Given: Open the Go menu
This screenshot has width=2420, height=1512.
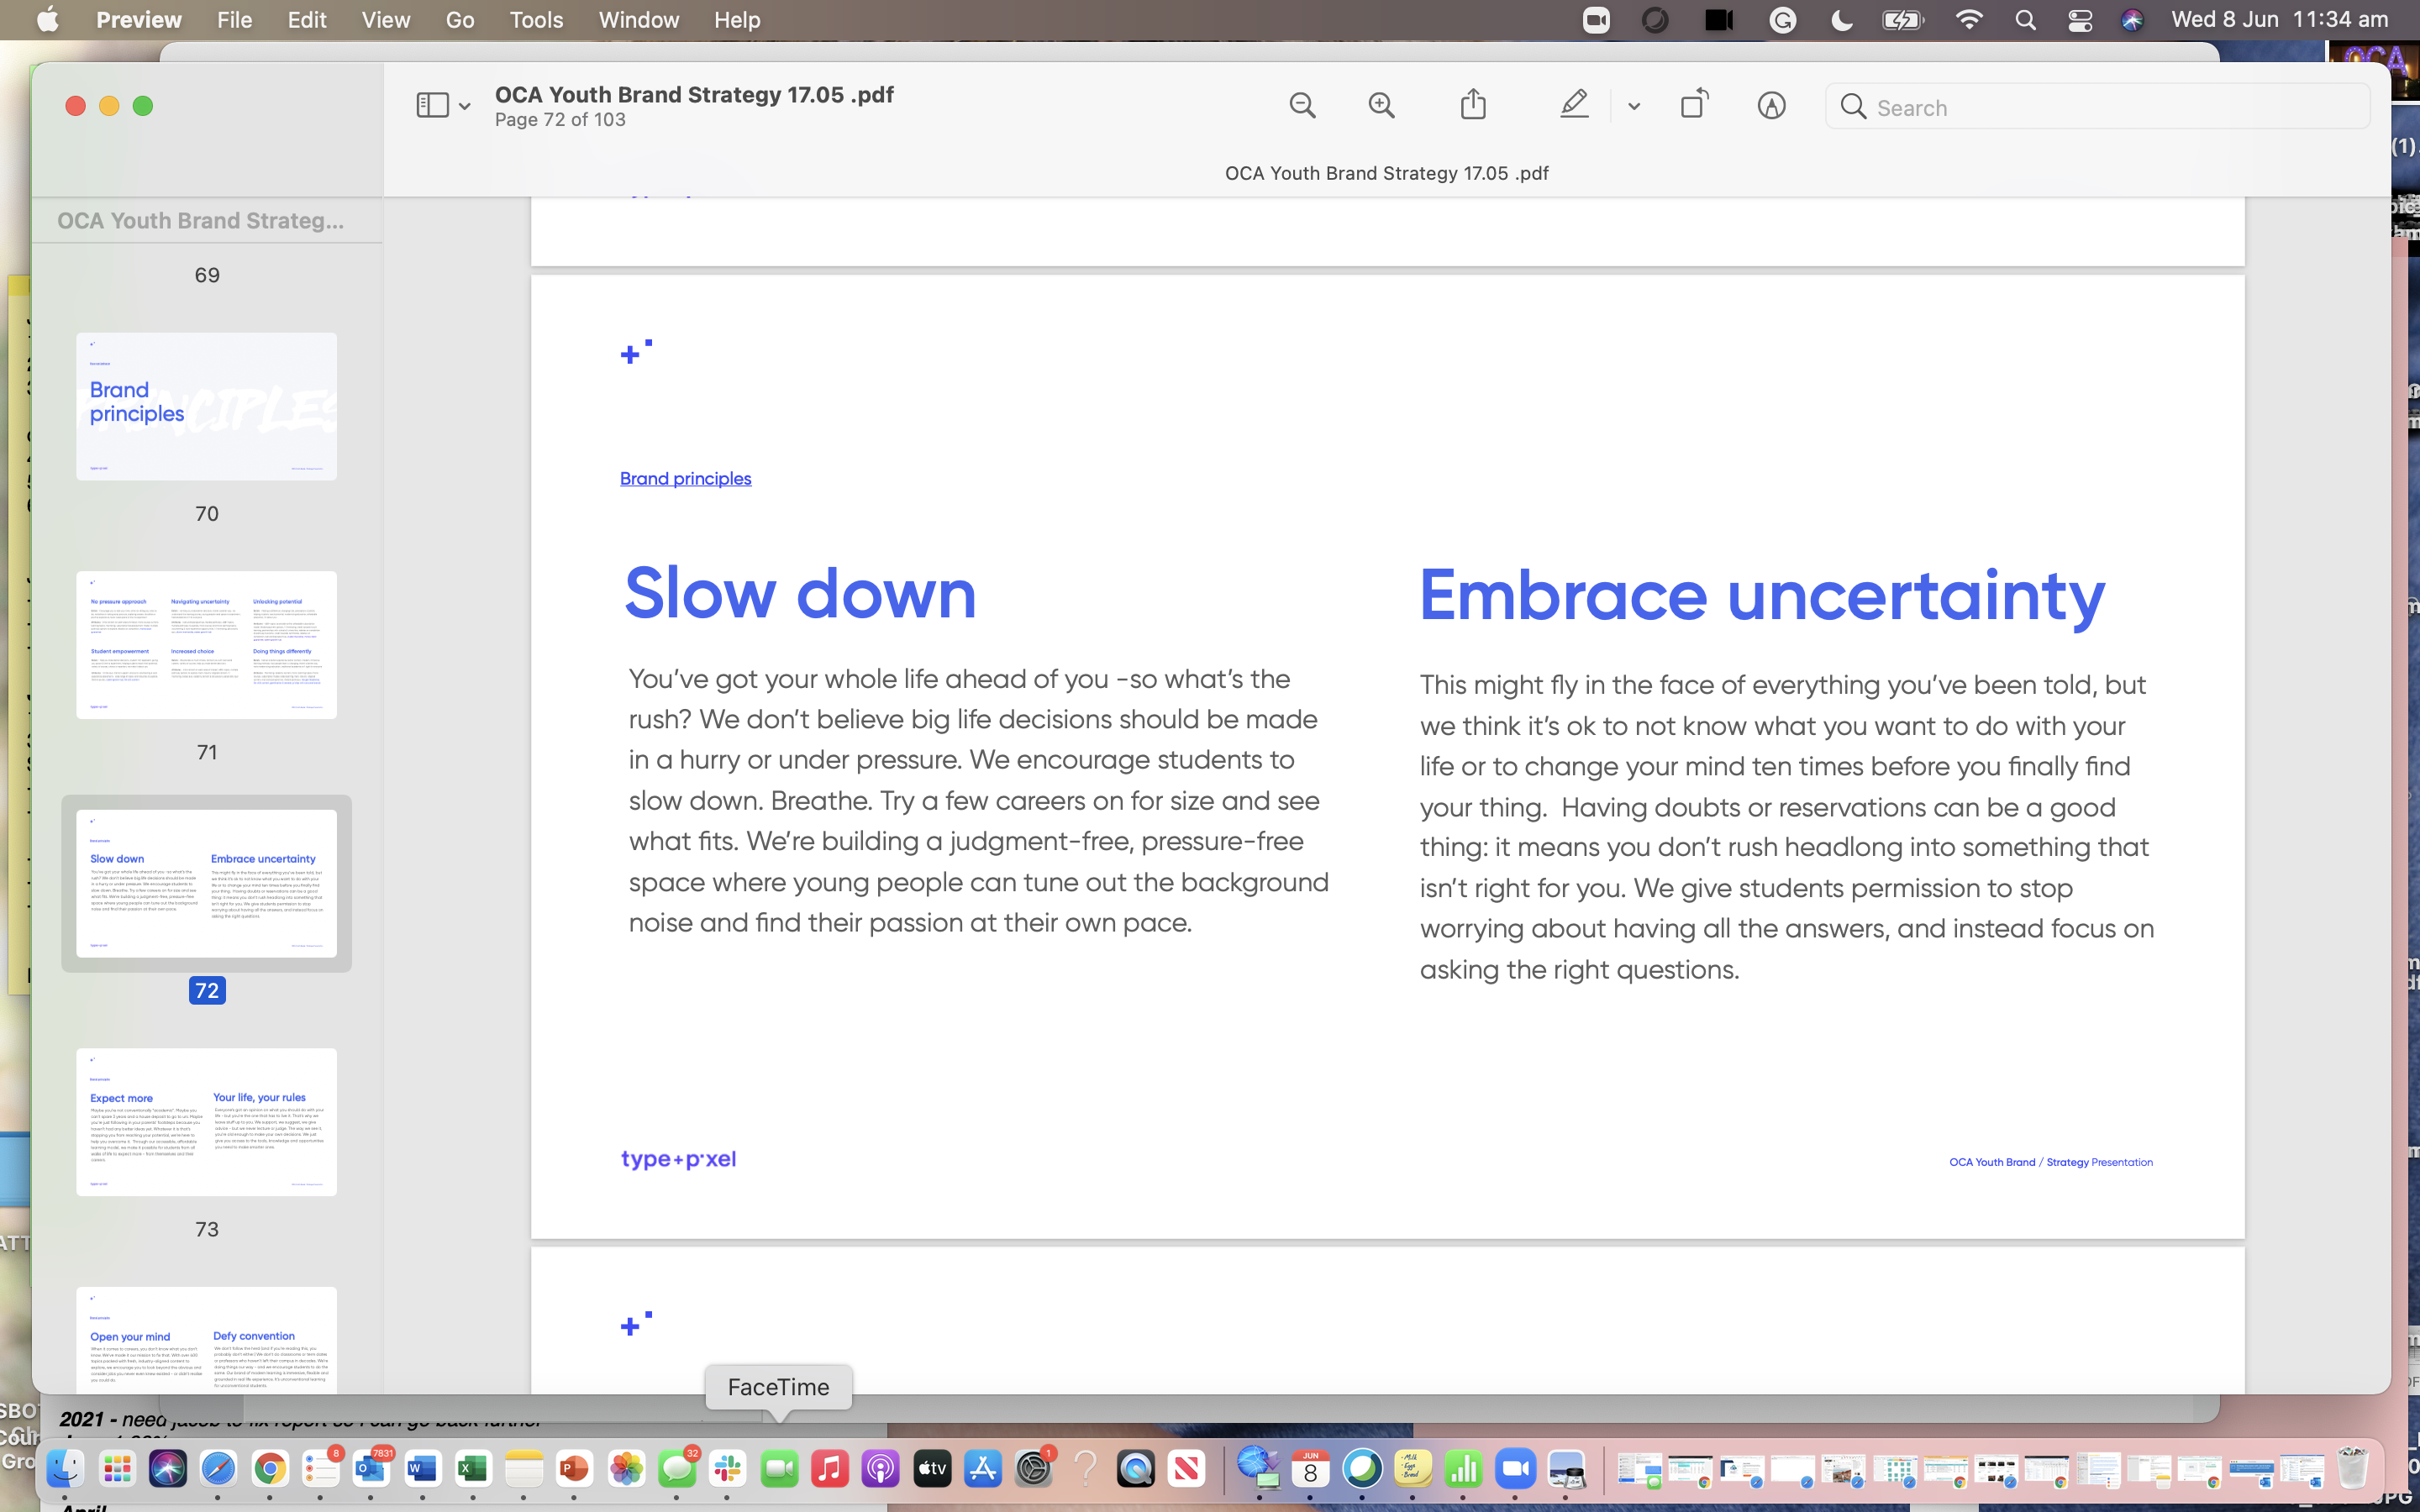Looking at the screenshot, I should coord(460,20).
